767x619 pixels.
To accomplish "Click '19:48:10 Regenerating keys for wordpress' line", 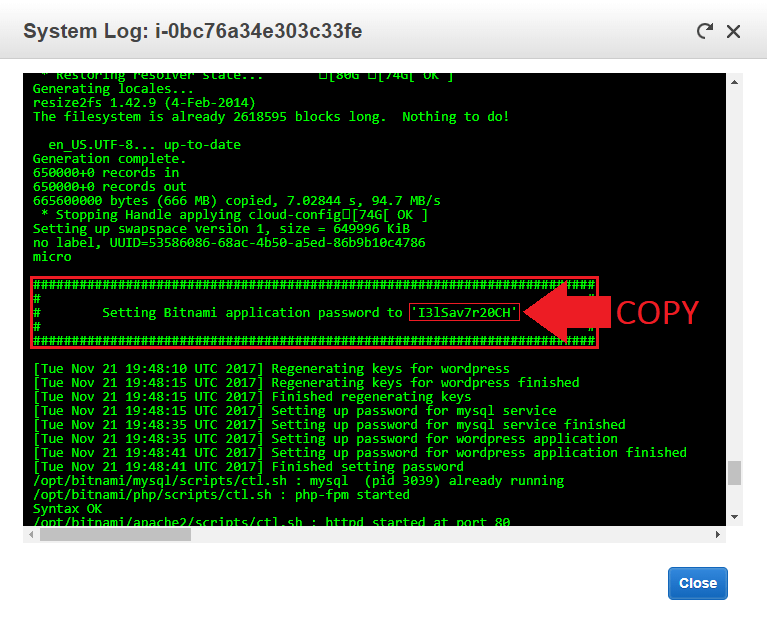I will (271, 368).
